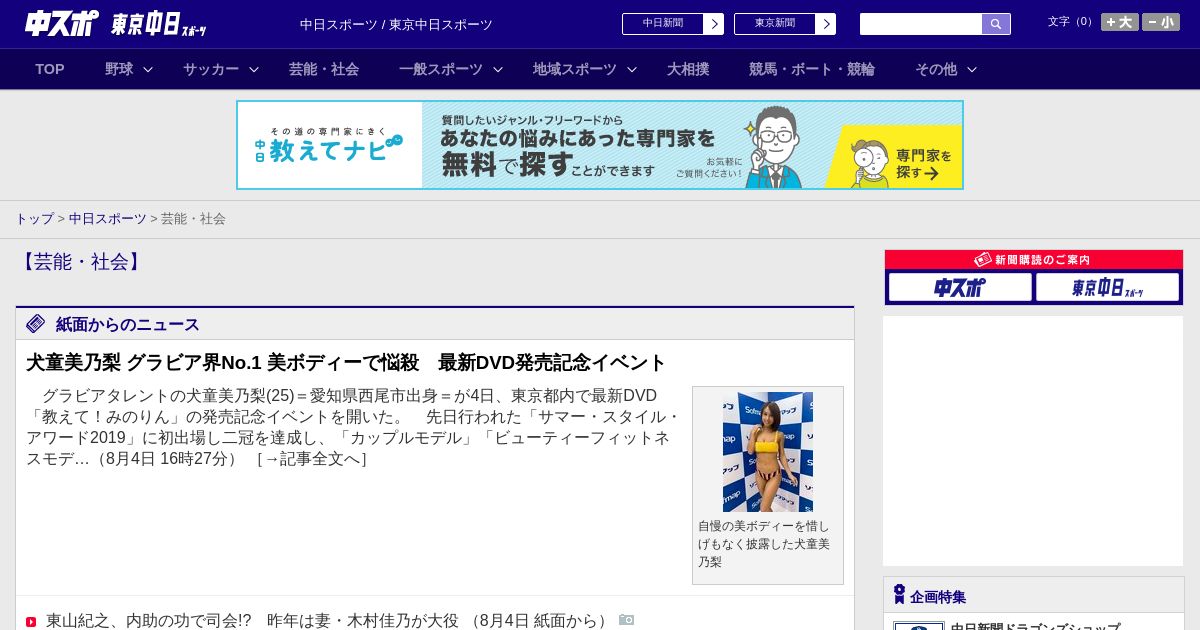
Task: Increase font size with 大 button
Action: click(1120, 22)
